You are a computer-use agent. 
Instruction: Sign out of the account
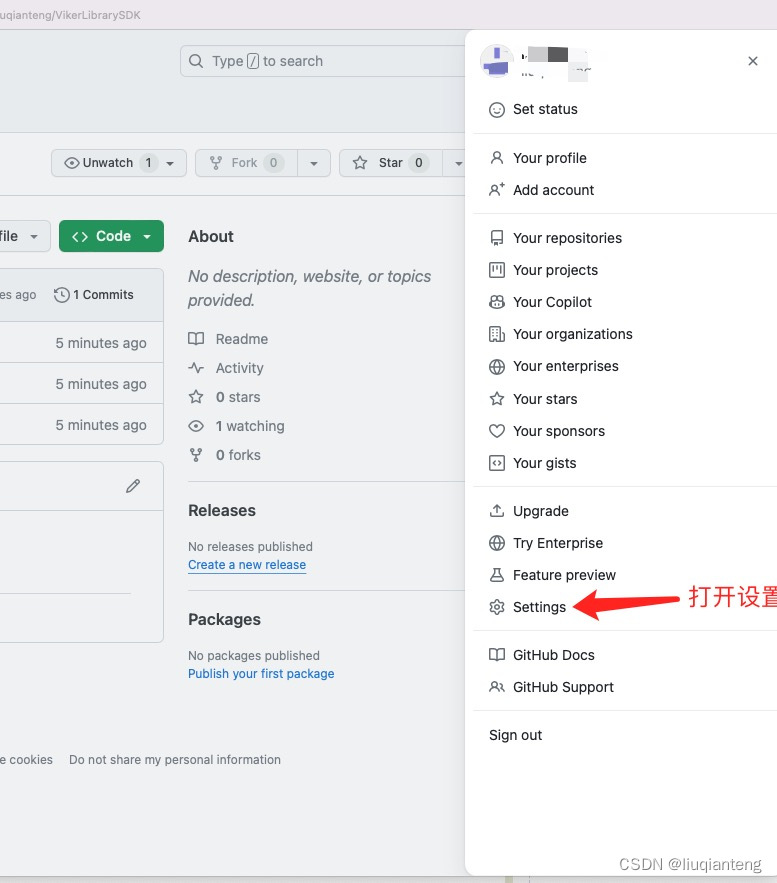515,735
